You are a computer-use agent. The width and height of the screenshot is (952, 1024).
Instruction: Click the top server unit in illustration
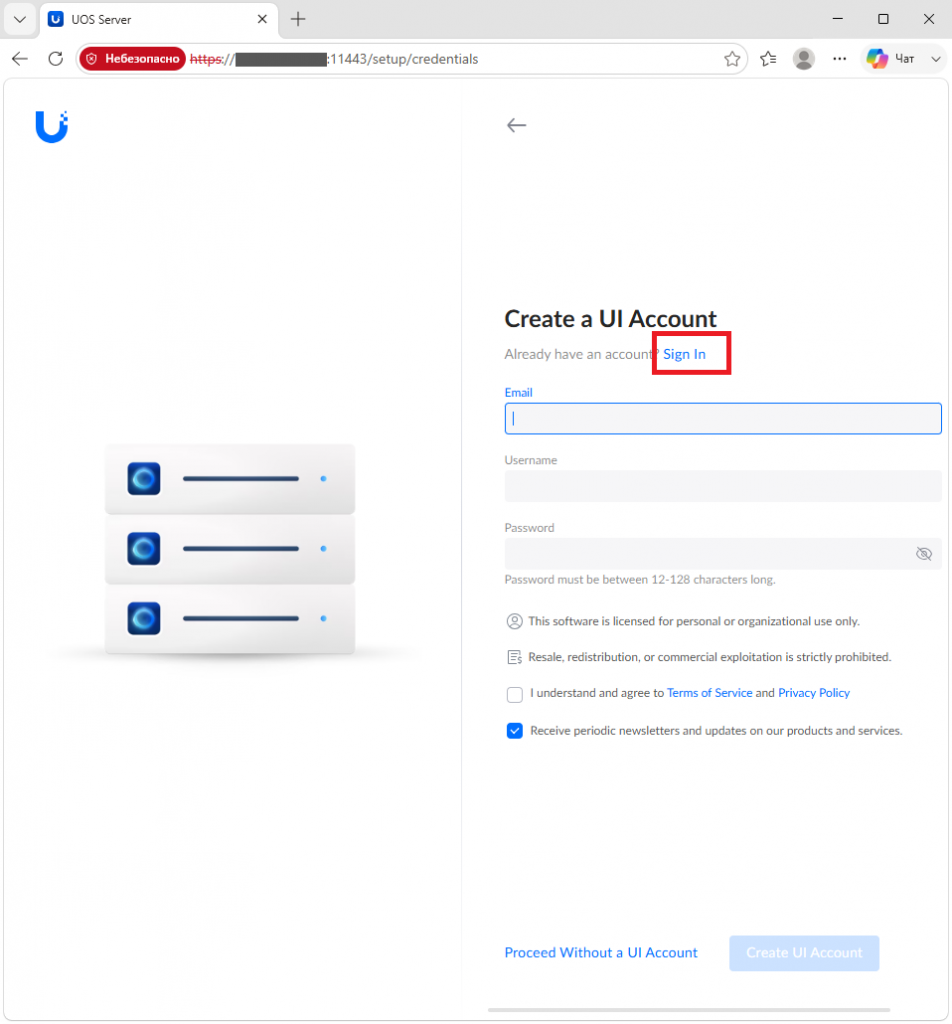click(x=230, y=479)
